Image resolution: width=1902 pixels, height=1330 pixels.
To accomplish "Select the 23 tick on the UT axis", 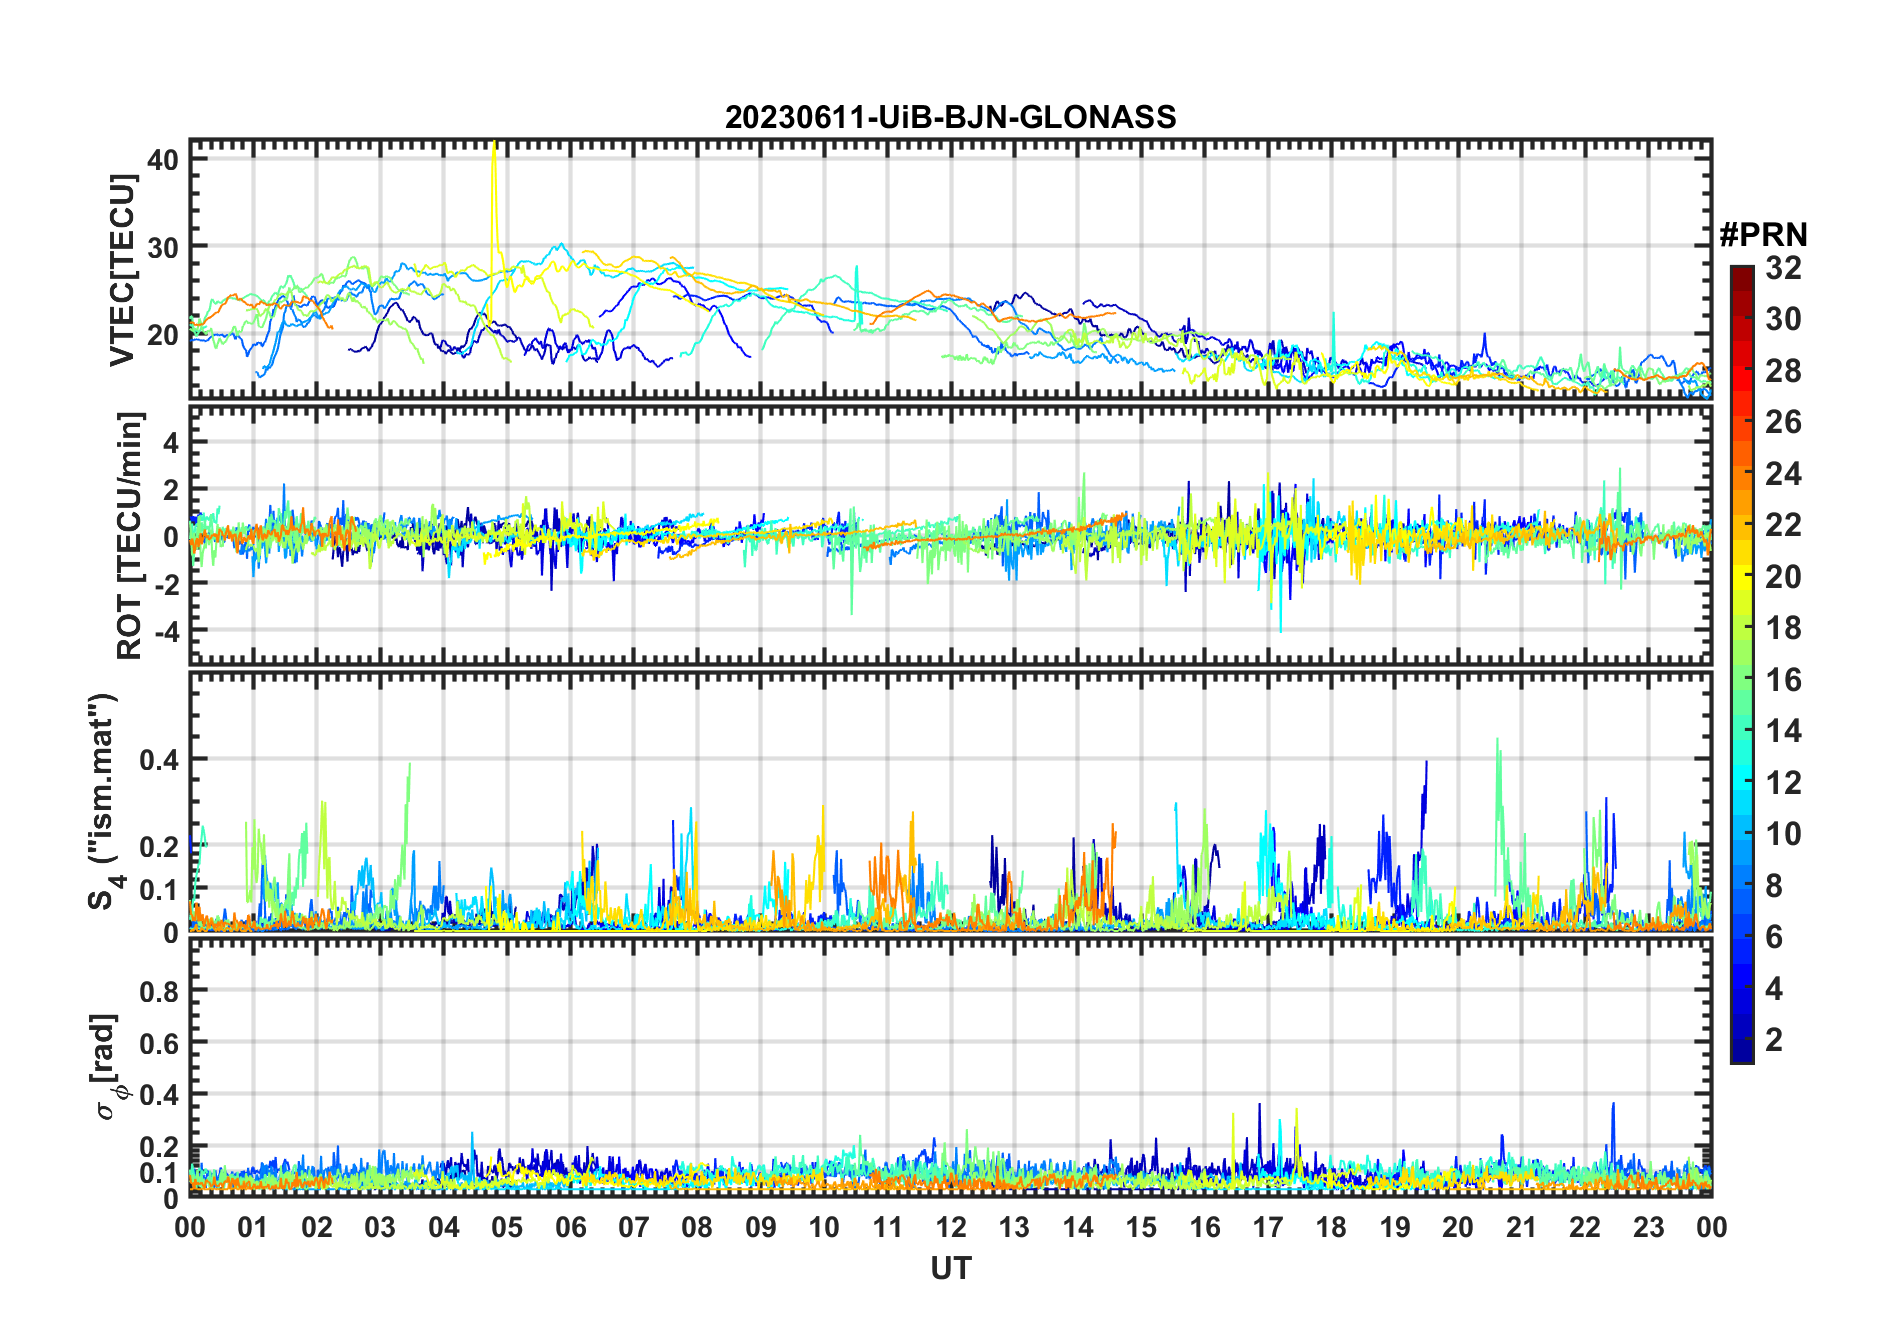I will pos(1648,1227).
